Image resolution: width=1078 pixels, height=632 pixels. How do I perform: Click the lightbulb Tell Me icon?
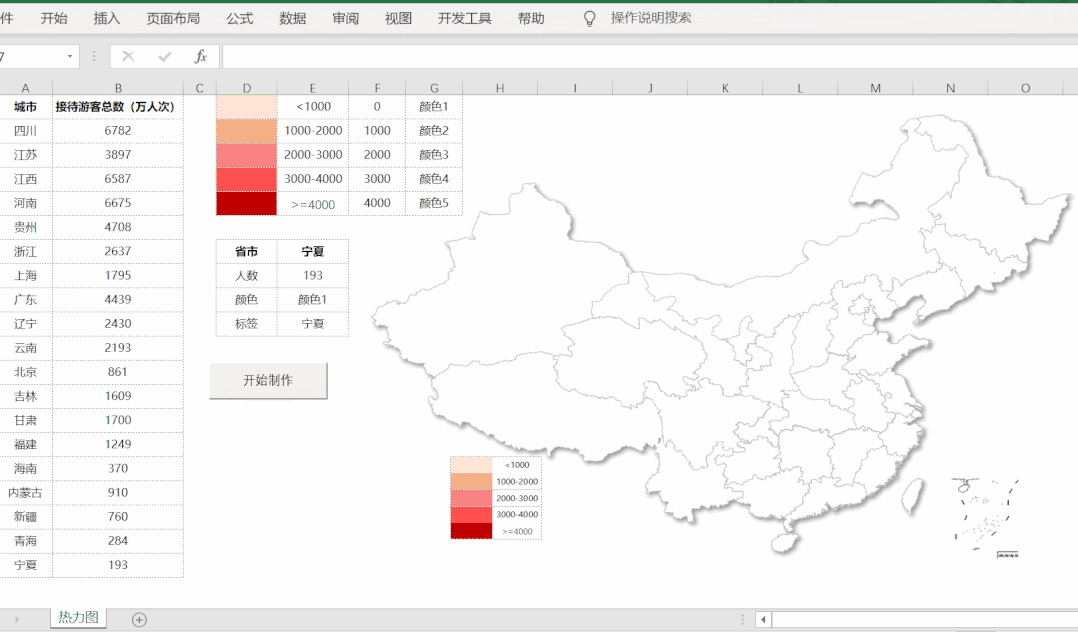coord(589,19)
